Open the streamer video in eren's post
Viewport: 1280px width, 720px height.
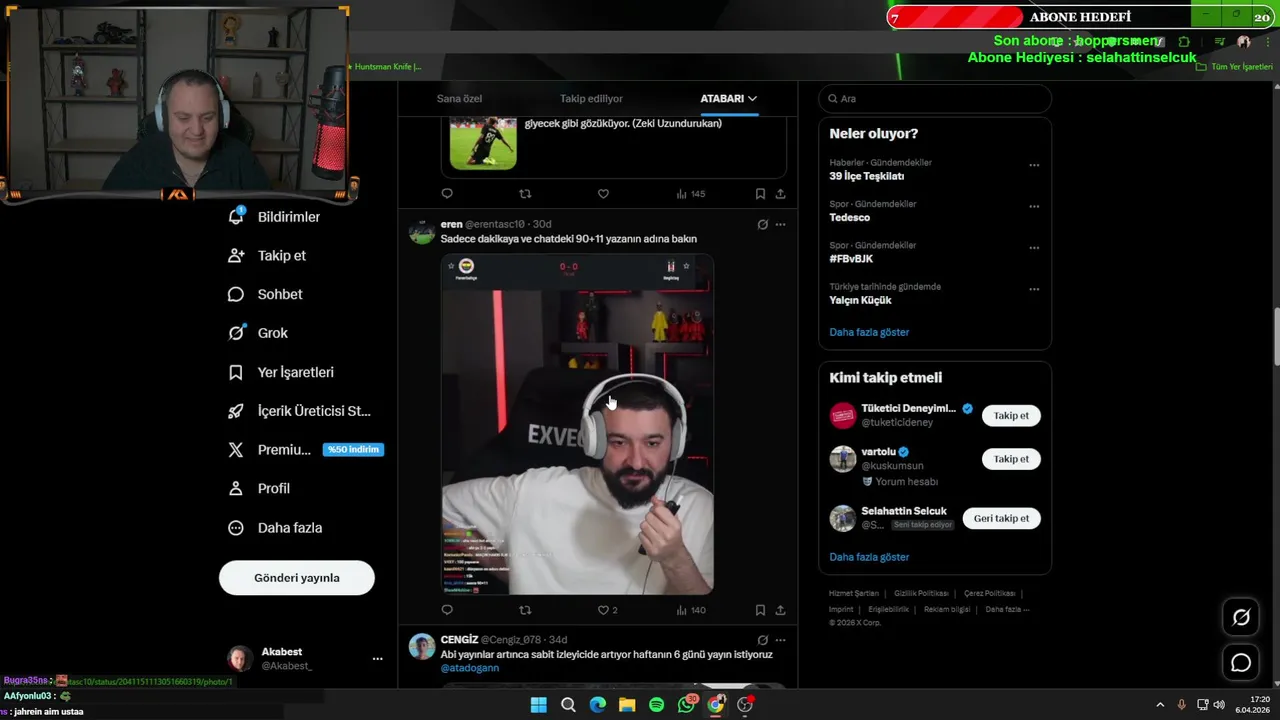578,424
